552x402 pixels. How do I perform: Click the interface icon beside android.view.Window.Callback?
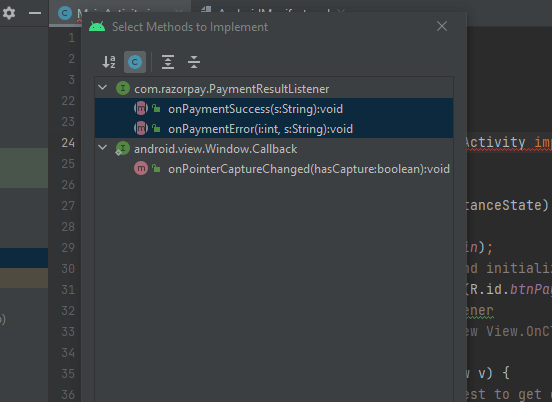pos(122,149)
